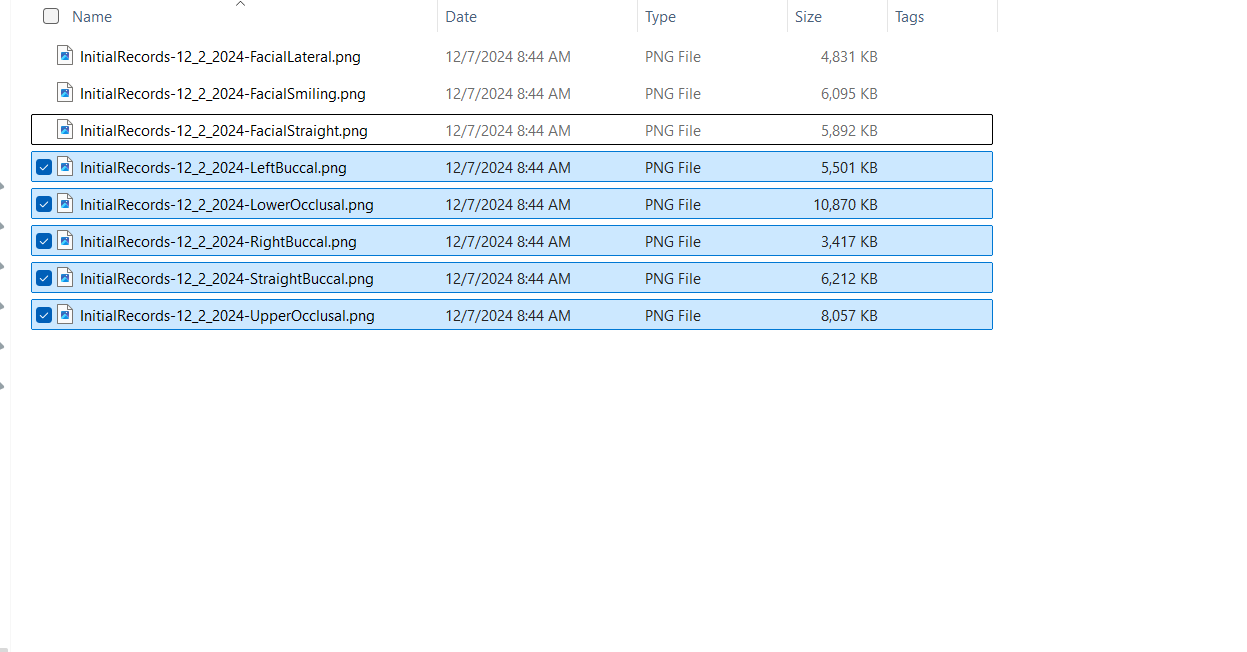The height and width of the screenshot is (652, 1247).
Task: Click the 8,057 KB size value
Action: coord(849,316)
